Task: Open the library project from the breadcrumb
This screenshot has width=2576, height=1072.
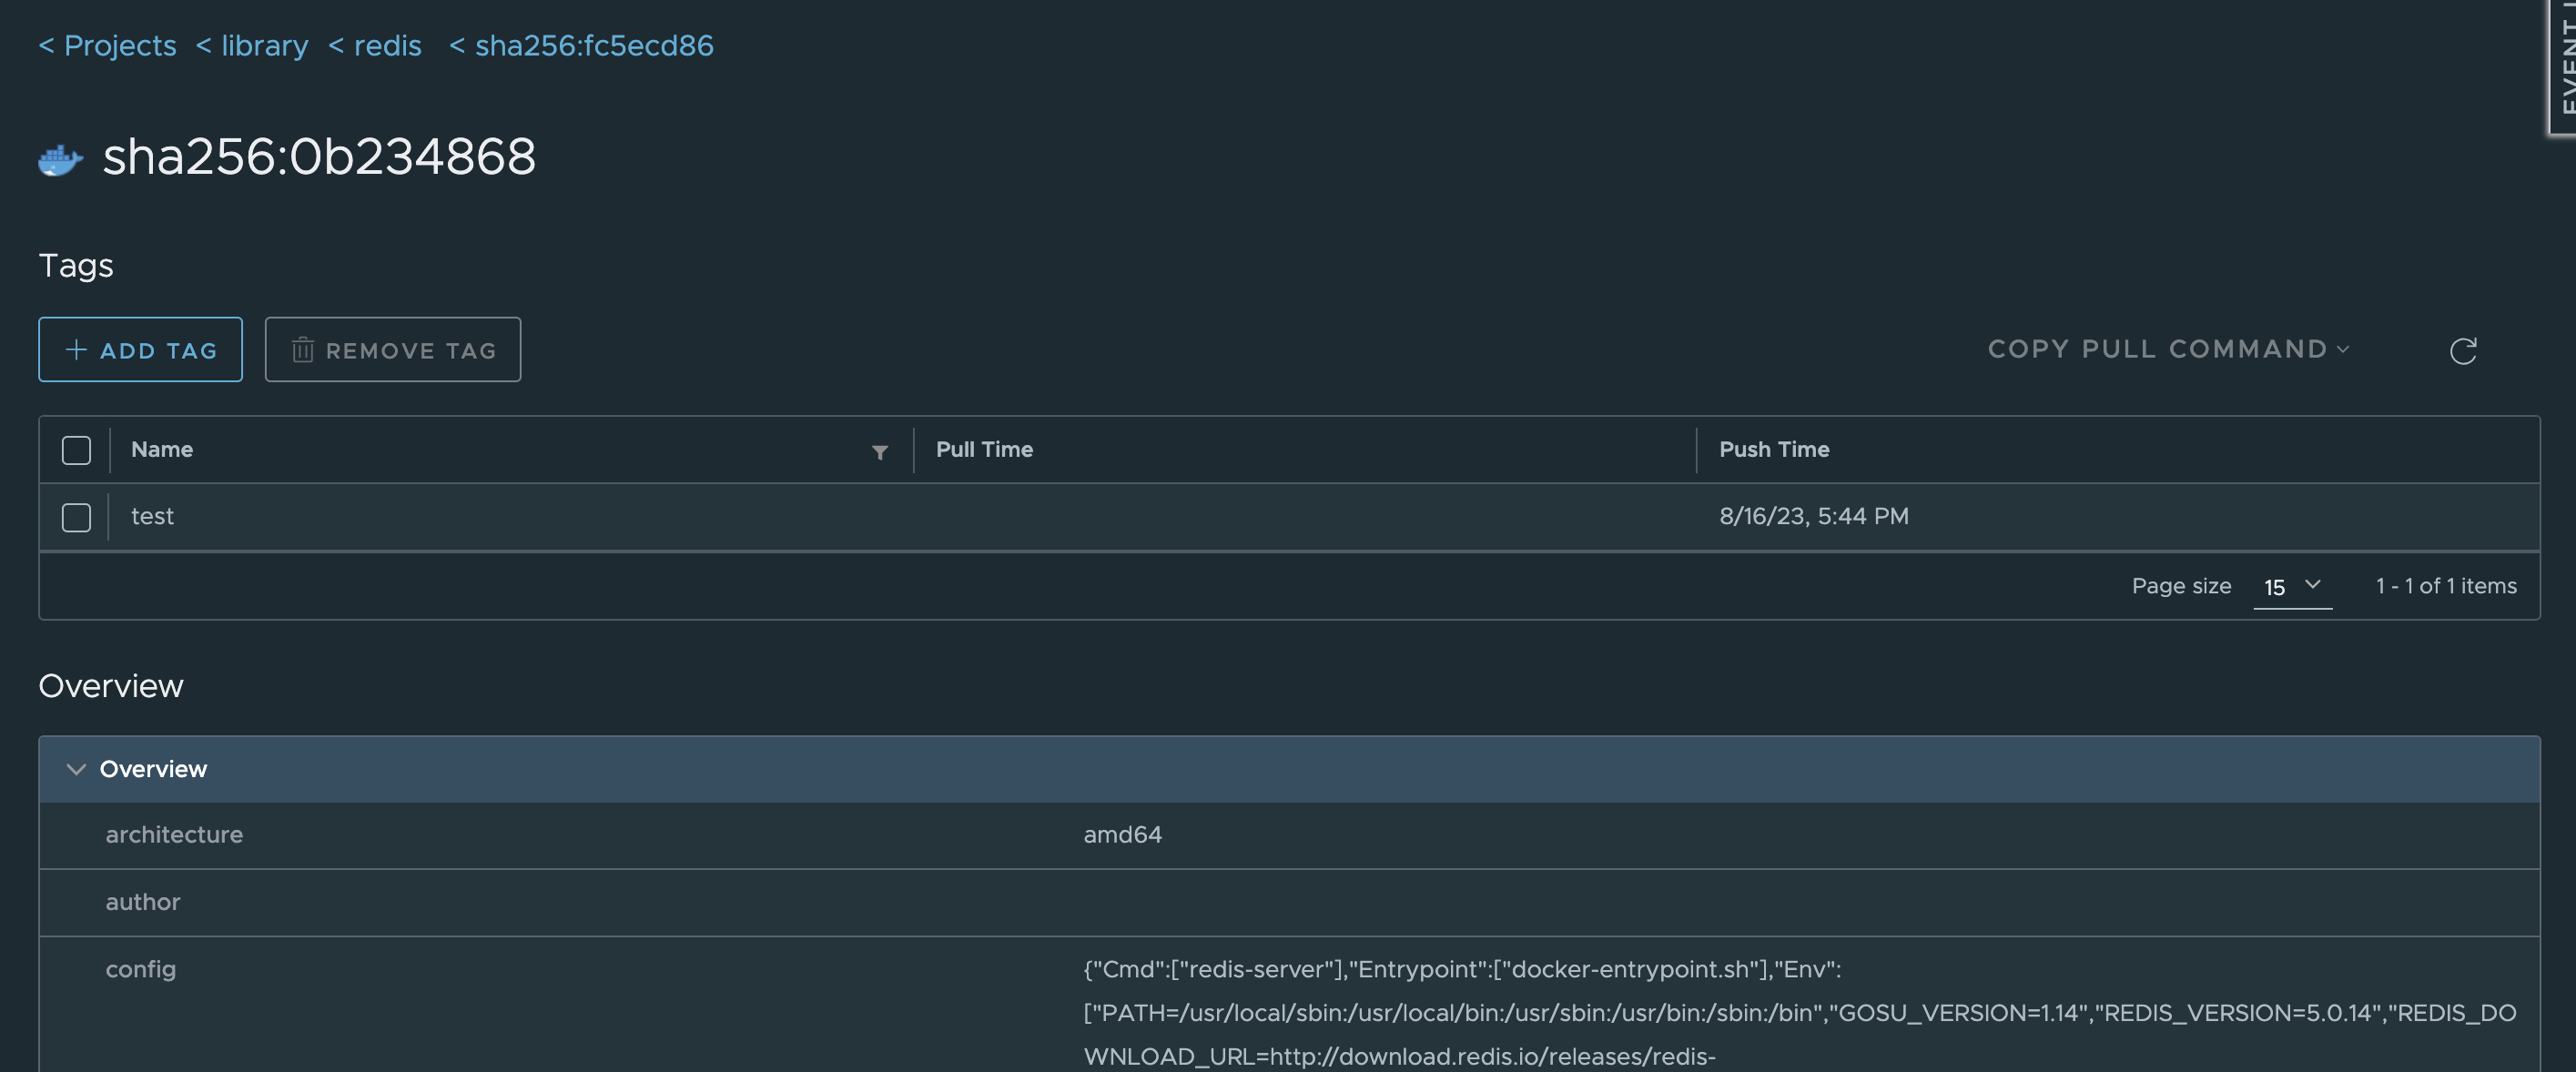Action: coord(251,45)
